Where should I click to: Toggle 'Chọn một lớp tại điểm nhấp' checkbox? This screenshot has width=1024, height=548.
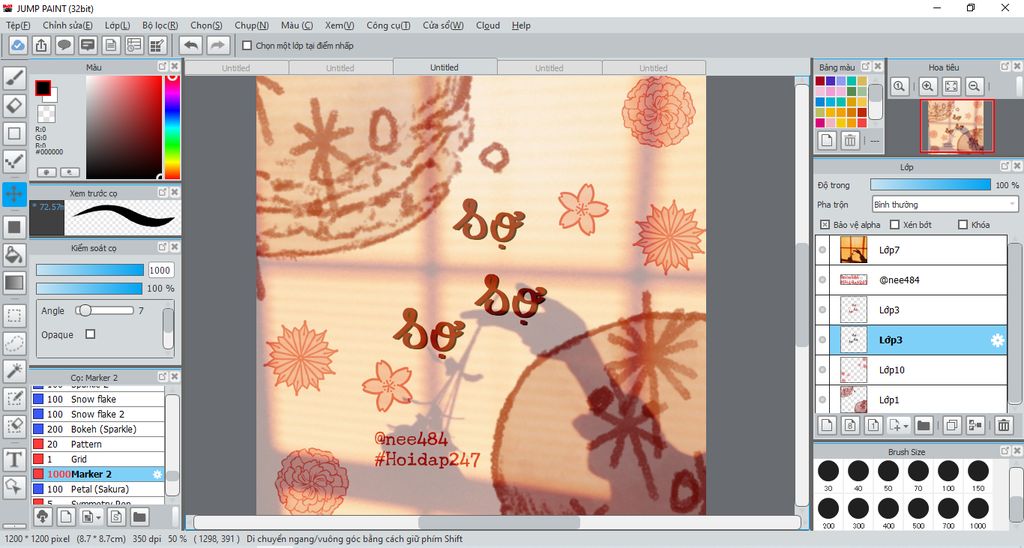(247, 46)
